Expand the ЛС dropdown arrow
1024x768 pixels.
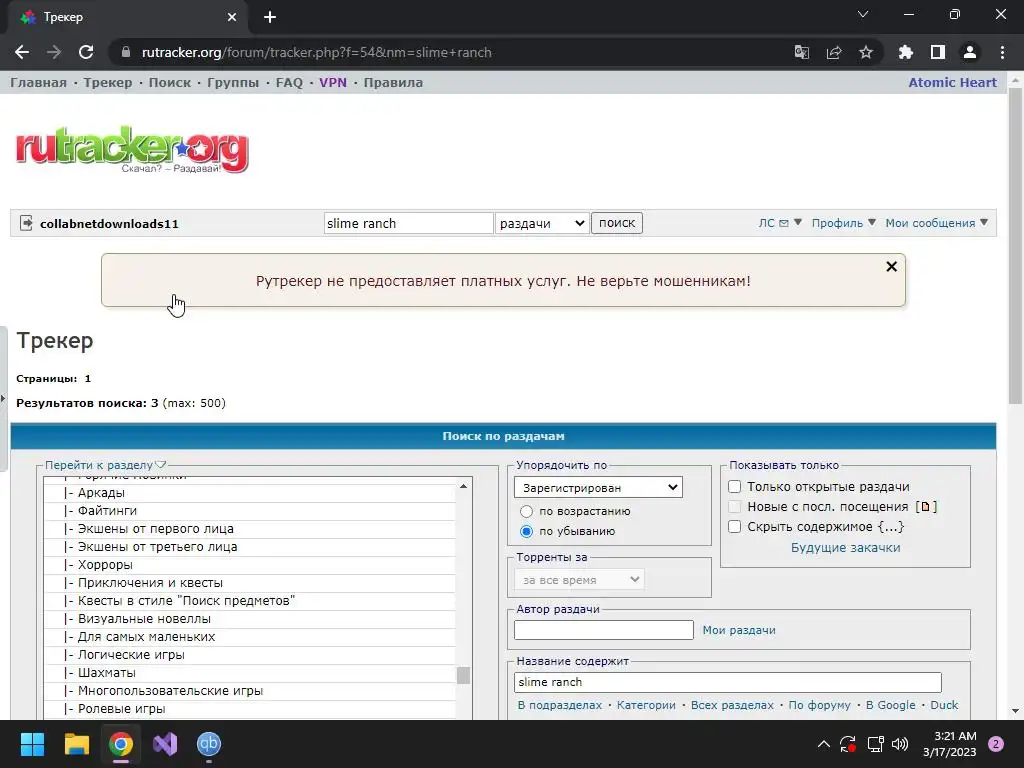coord(797,223)
